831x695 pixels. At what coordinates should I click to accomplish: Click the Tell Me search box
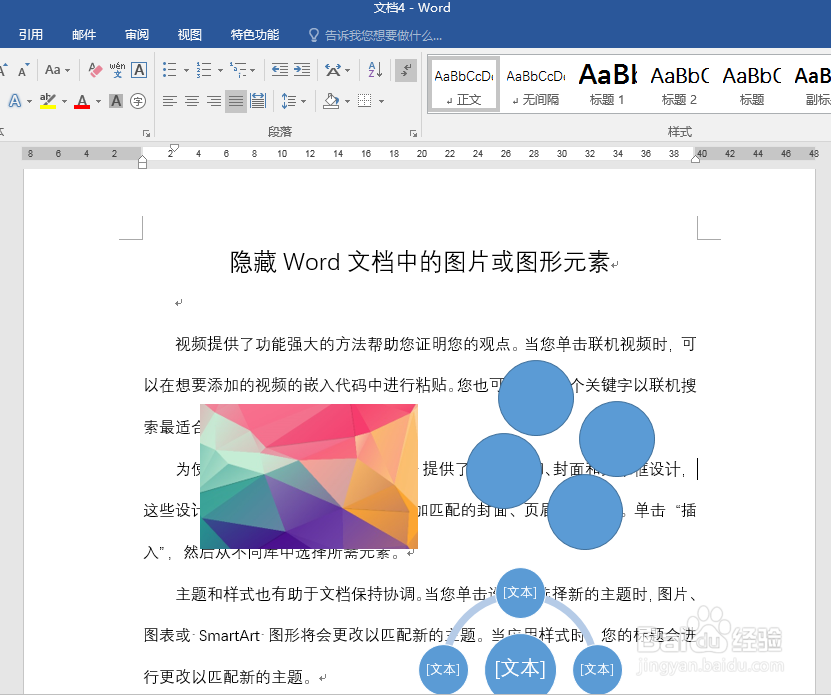[375, 36]
